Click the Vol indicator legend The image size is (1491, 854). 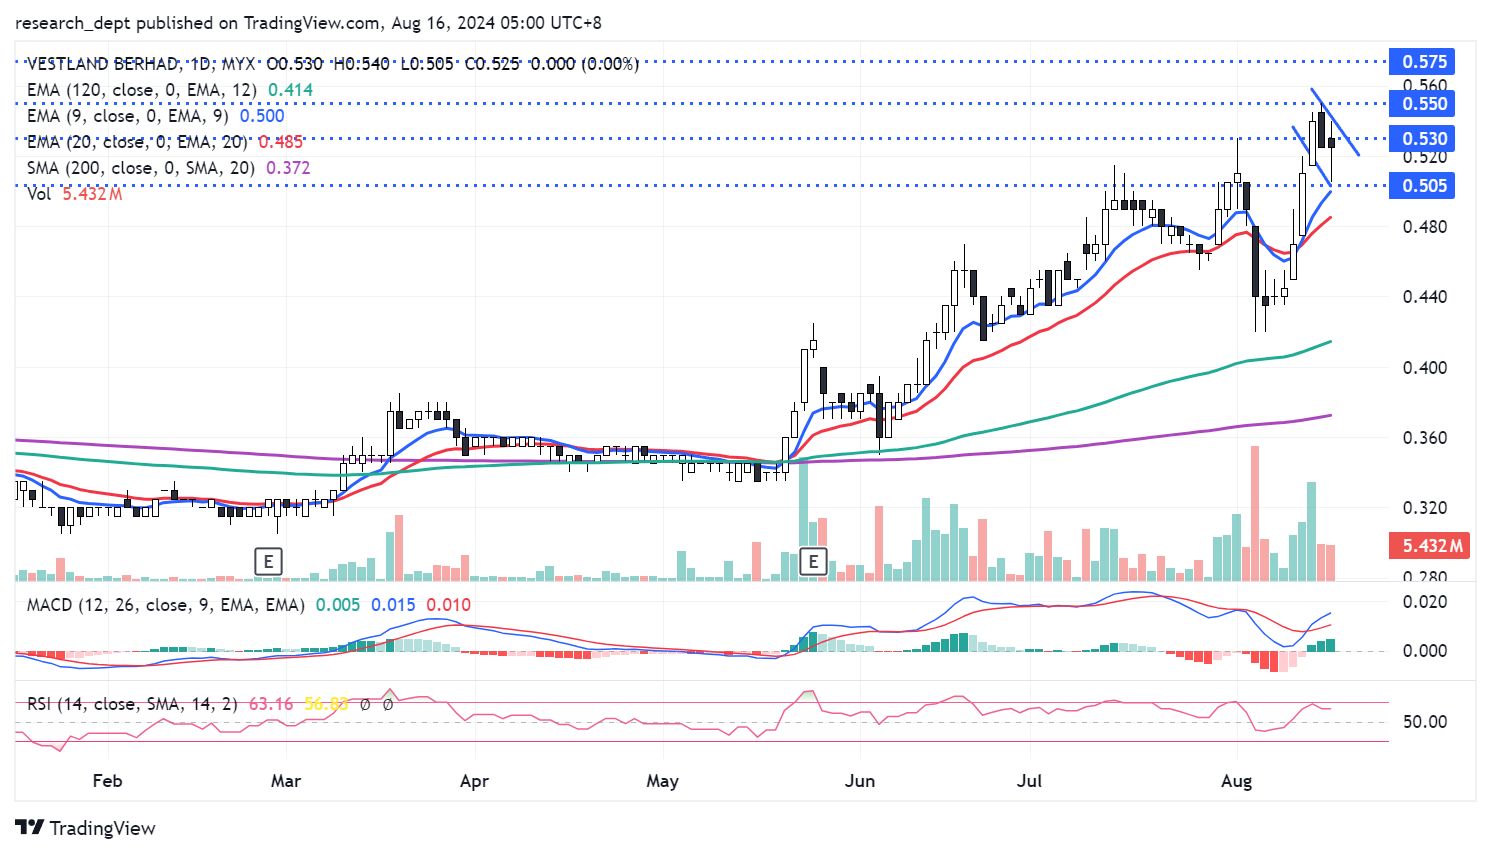click(x=39, y=194)
